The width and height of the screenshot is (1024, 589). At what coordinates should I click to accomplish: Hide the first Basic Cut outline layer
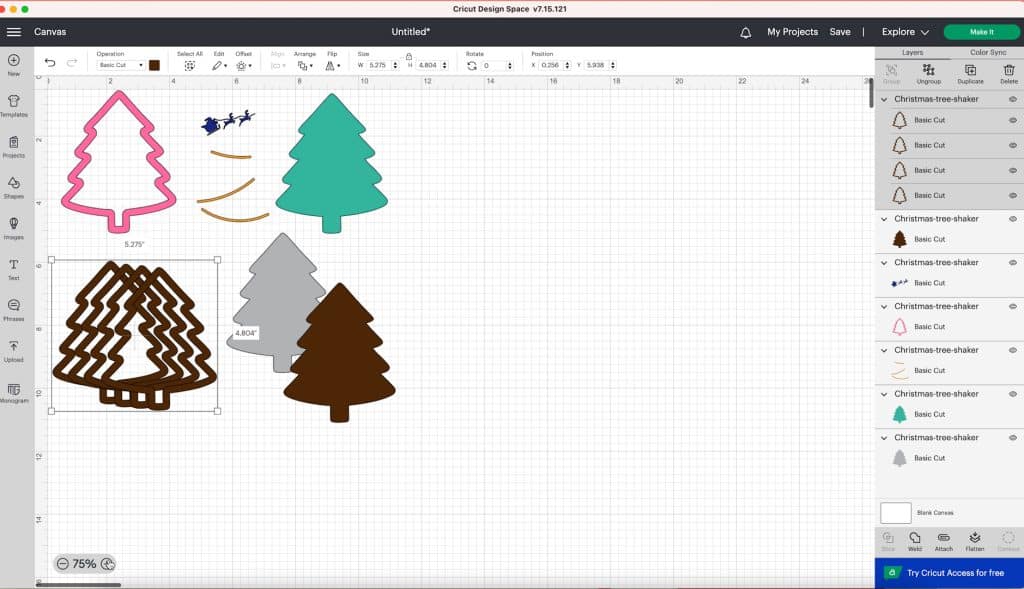click(x=1012, y=120)
